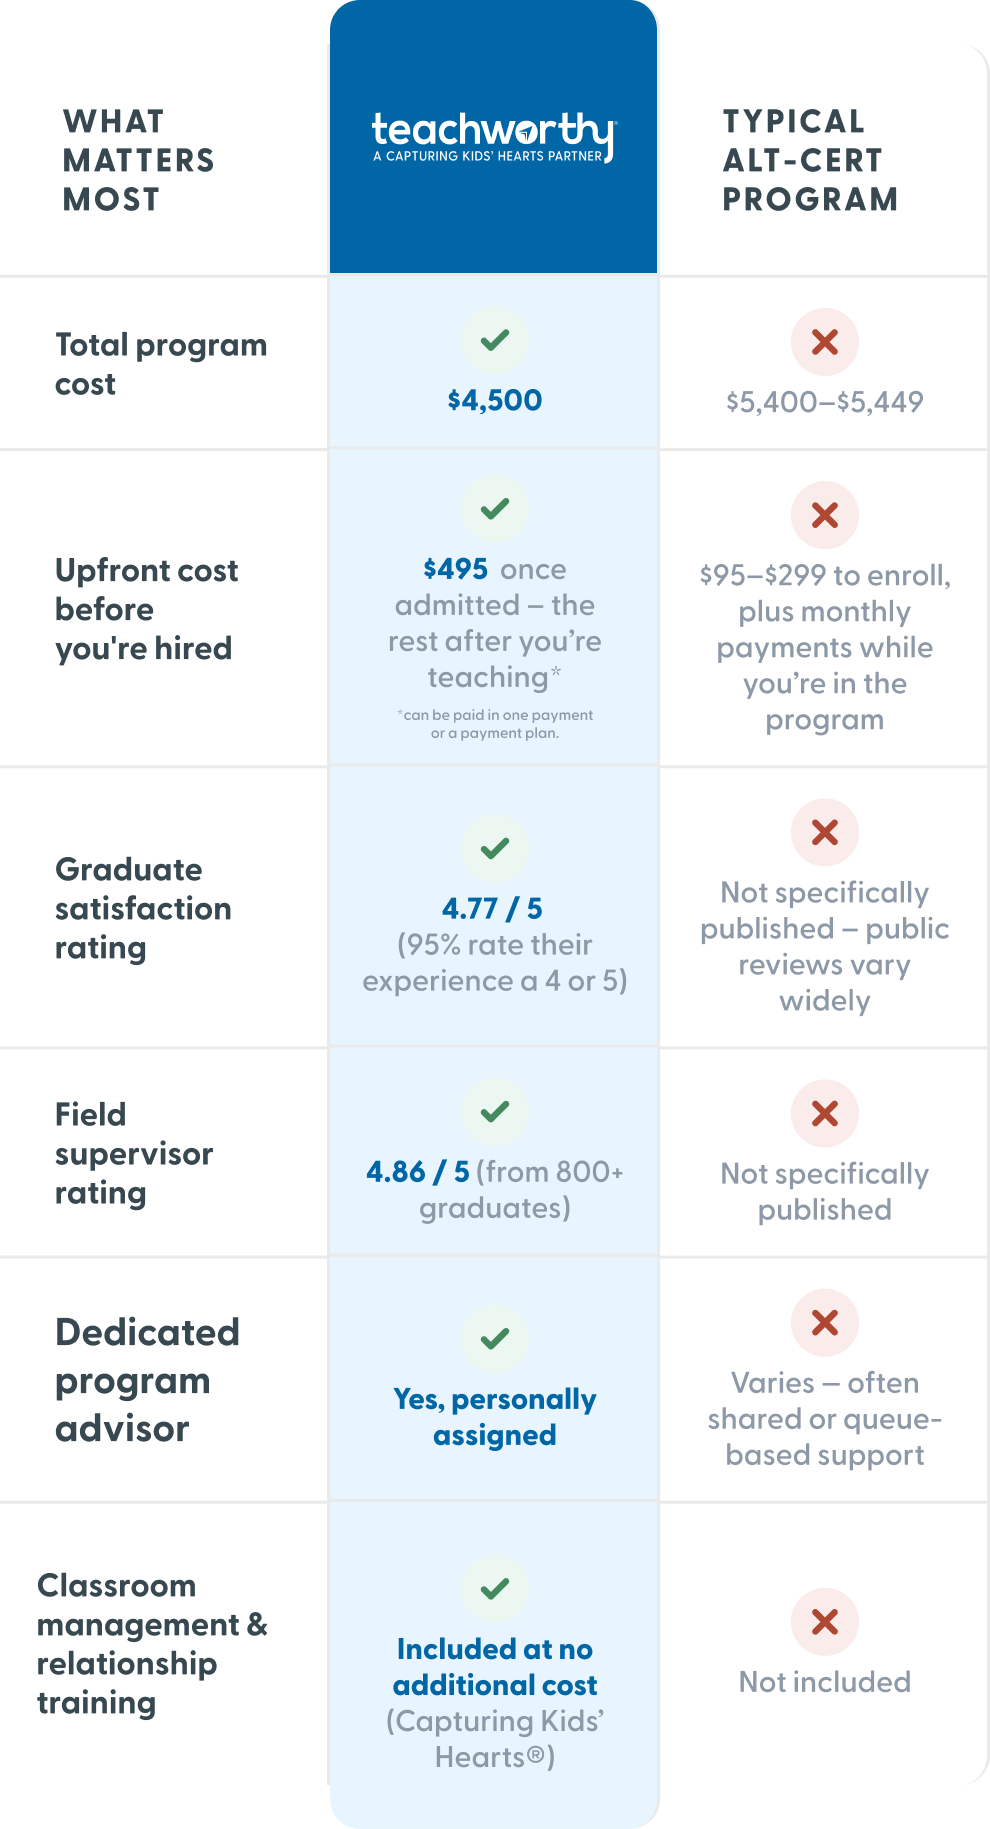Select the What Matters Most column header
Screen dimensions: 990x1829
(x=139, y=160)
